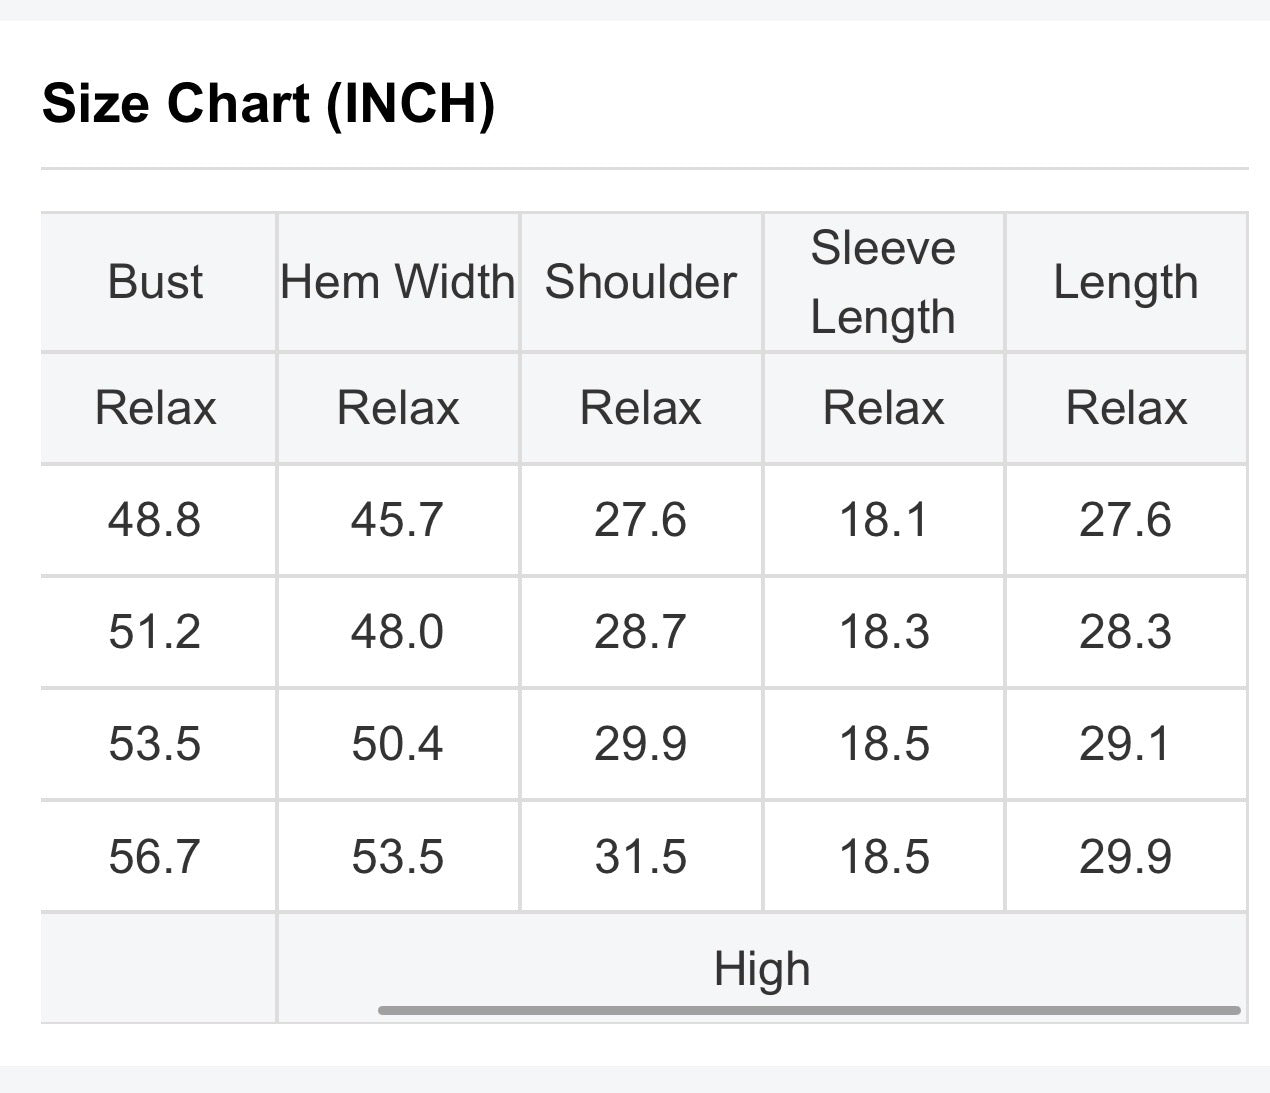Select the sleeve length value 18.1

pos(883,520)
